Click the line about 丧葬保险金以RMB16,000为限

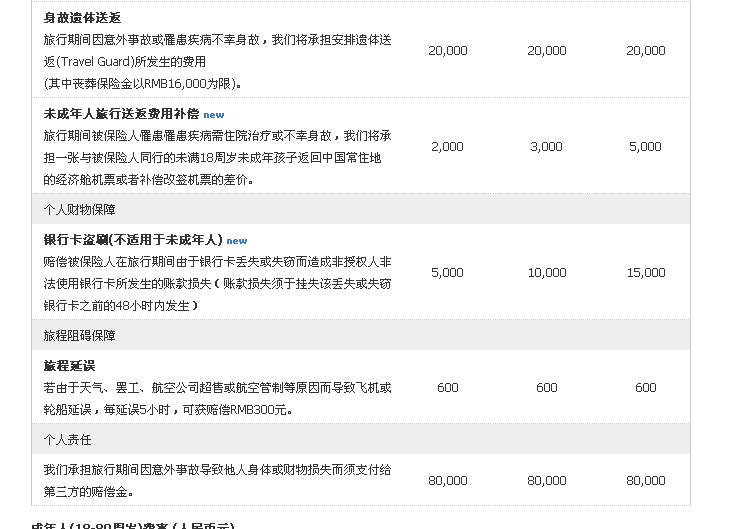pos(143,84)
